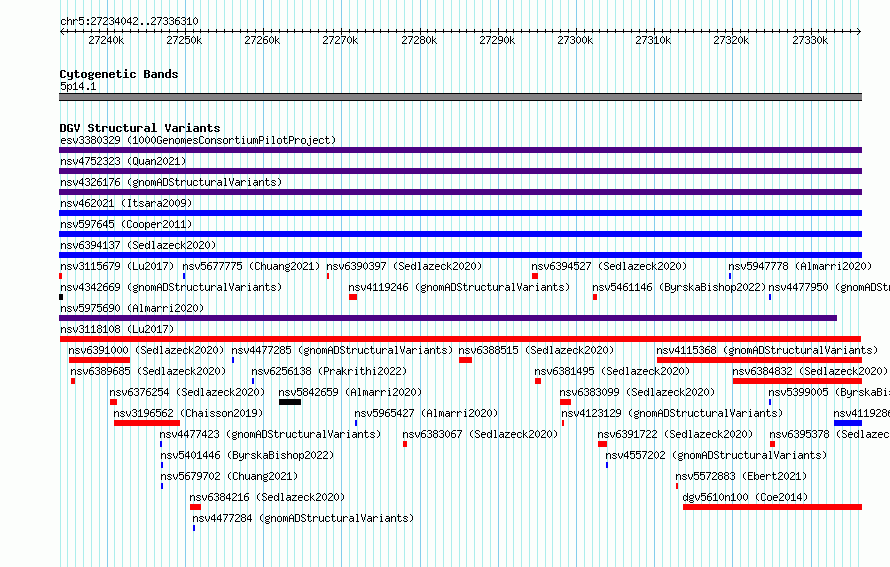The height and width of the screenshot is (567, 890).
Task: Click the nsv6381495 (Sedlazeck2020) label
Action: point(612,371)
